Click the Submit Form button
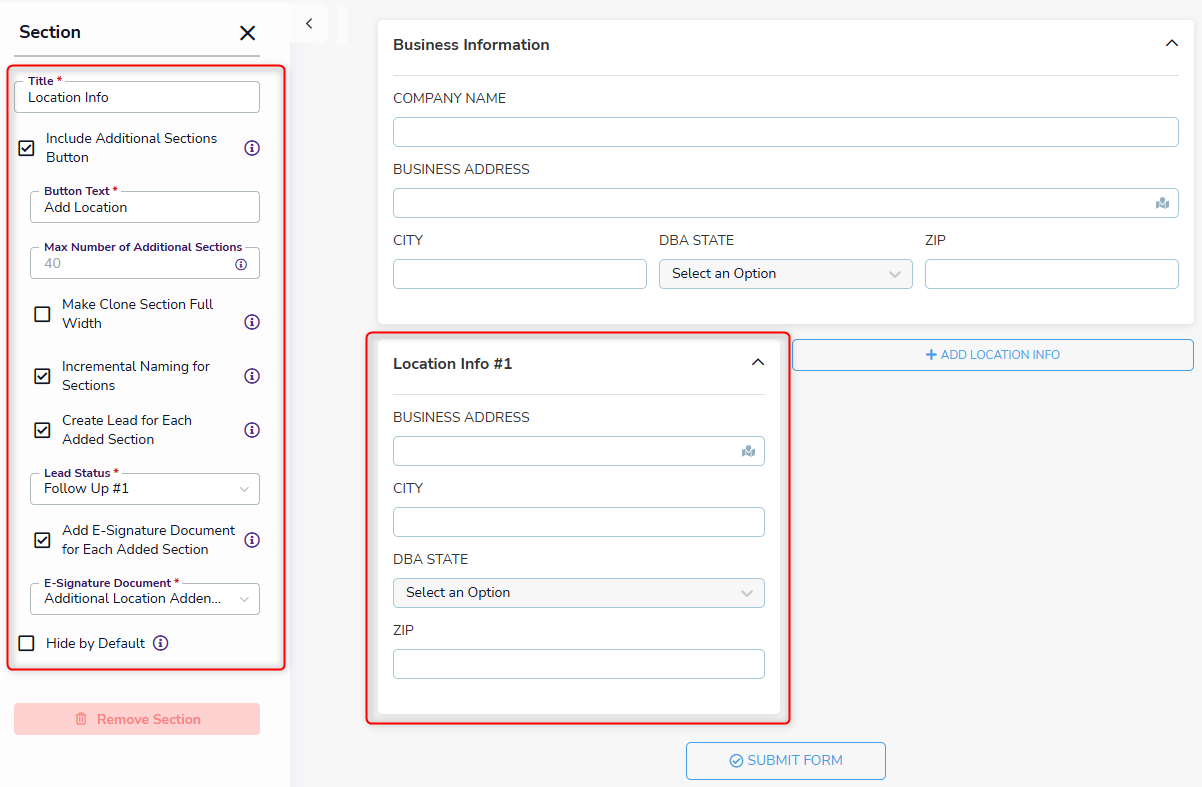The width and height of the screenshot is (1202, 787). (785, 761)
